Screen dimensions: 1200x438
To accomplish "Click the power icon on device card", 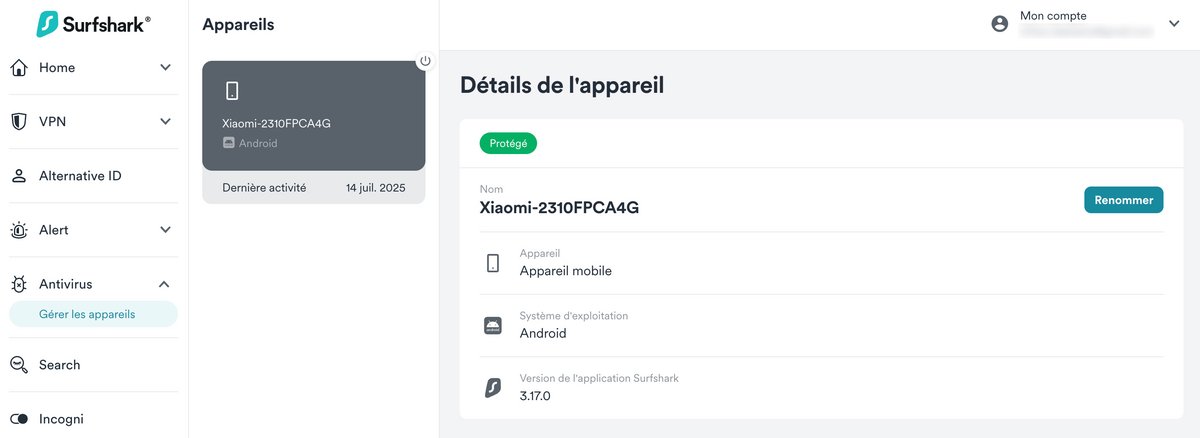I will (x=425, y=61).
